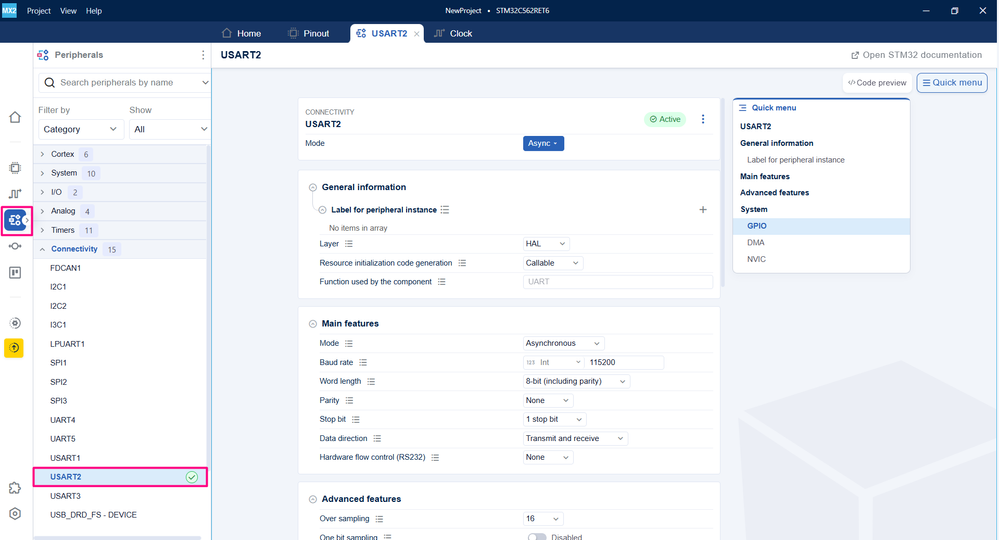
Task: Click the node connector icon in the sidebar
Action: click(15, 246)
